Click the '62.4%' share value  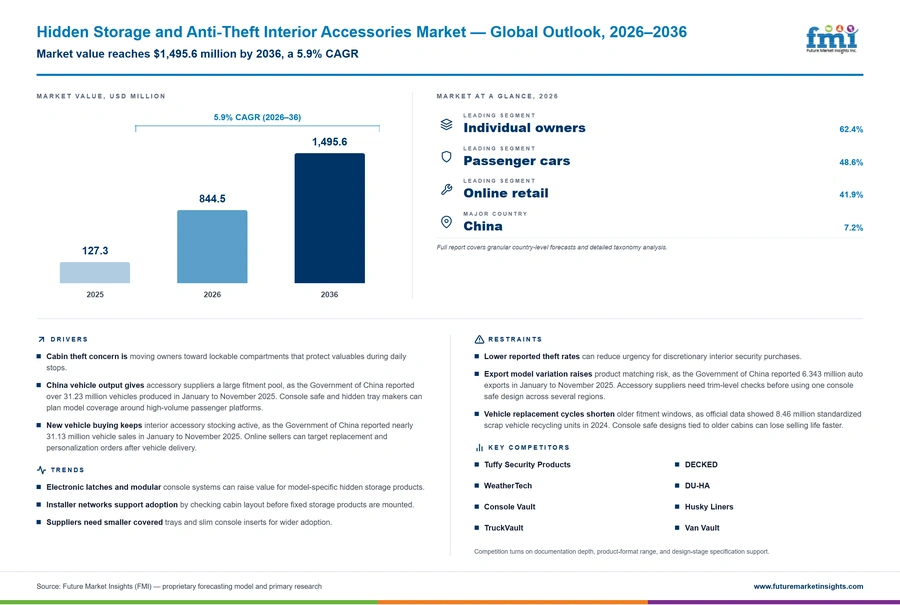(x=851, y=129)
